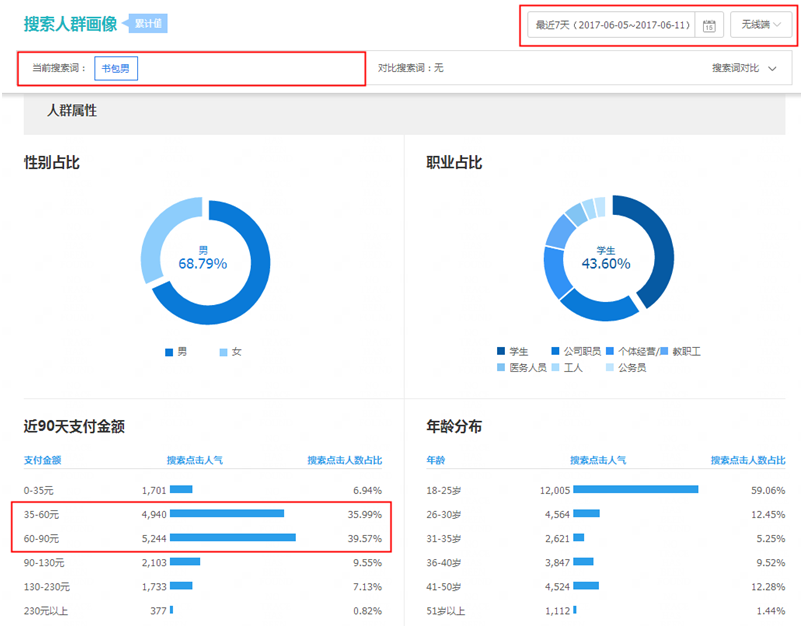Screen dimensions: 803x628
Task: Click the 医务人员 legend square
Action: pos(501,368)
